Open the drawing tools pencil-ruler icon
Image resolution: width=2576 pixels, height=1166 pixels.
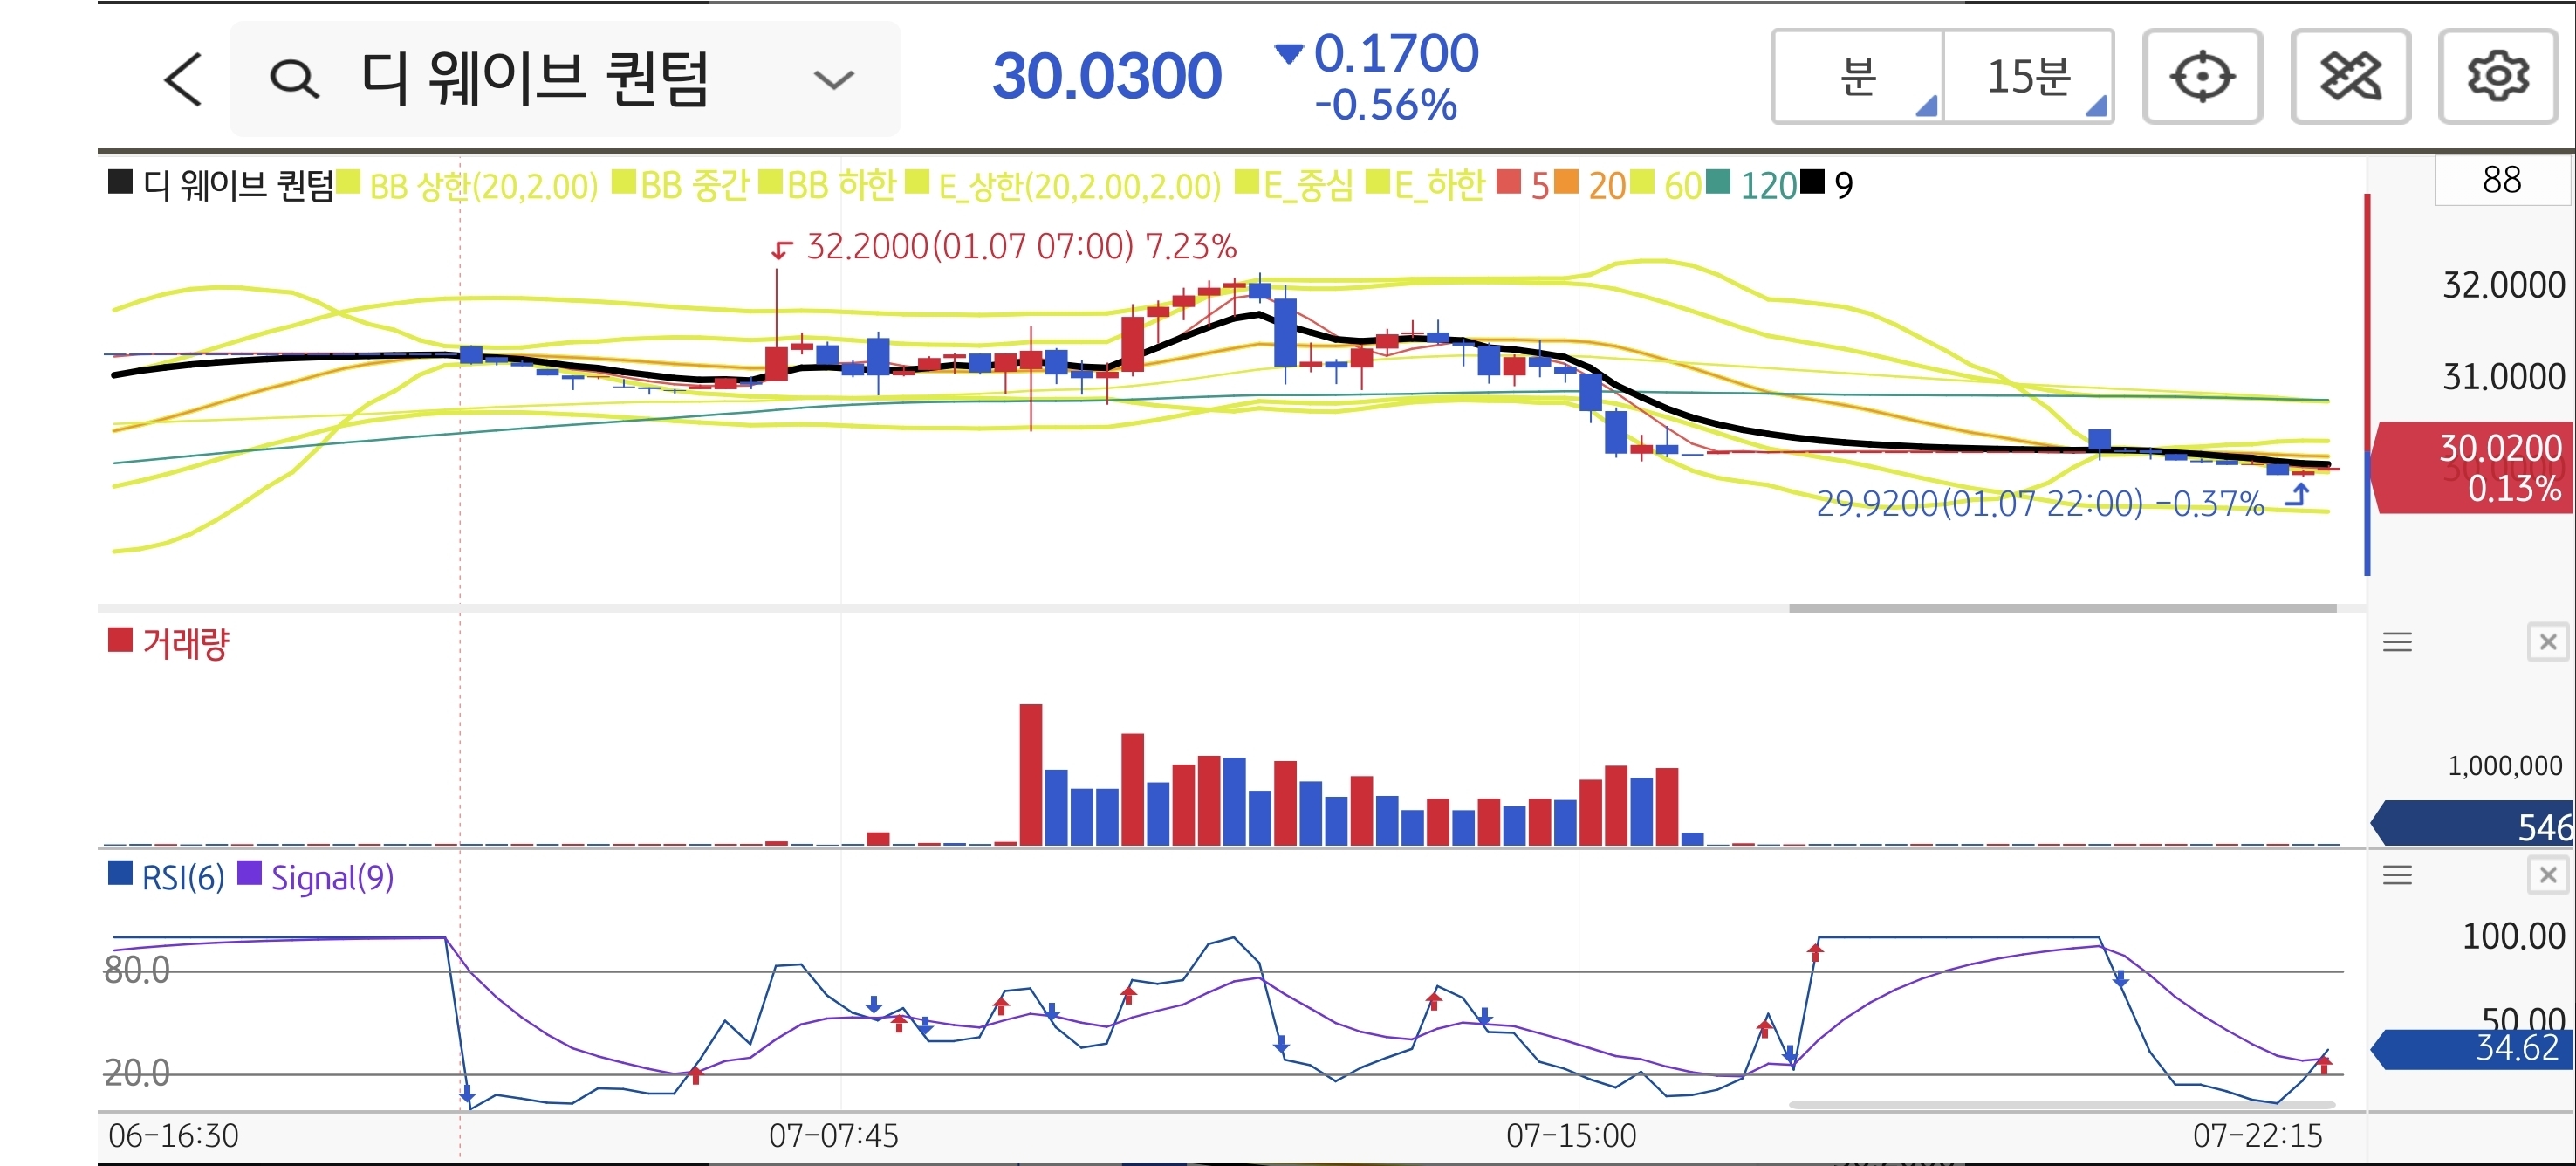tap(2349, 77)
